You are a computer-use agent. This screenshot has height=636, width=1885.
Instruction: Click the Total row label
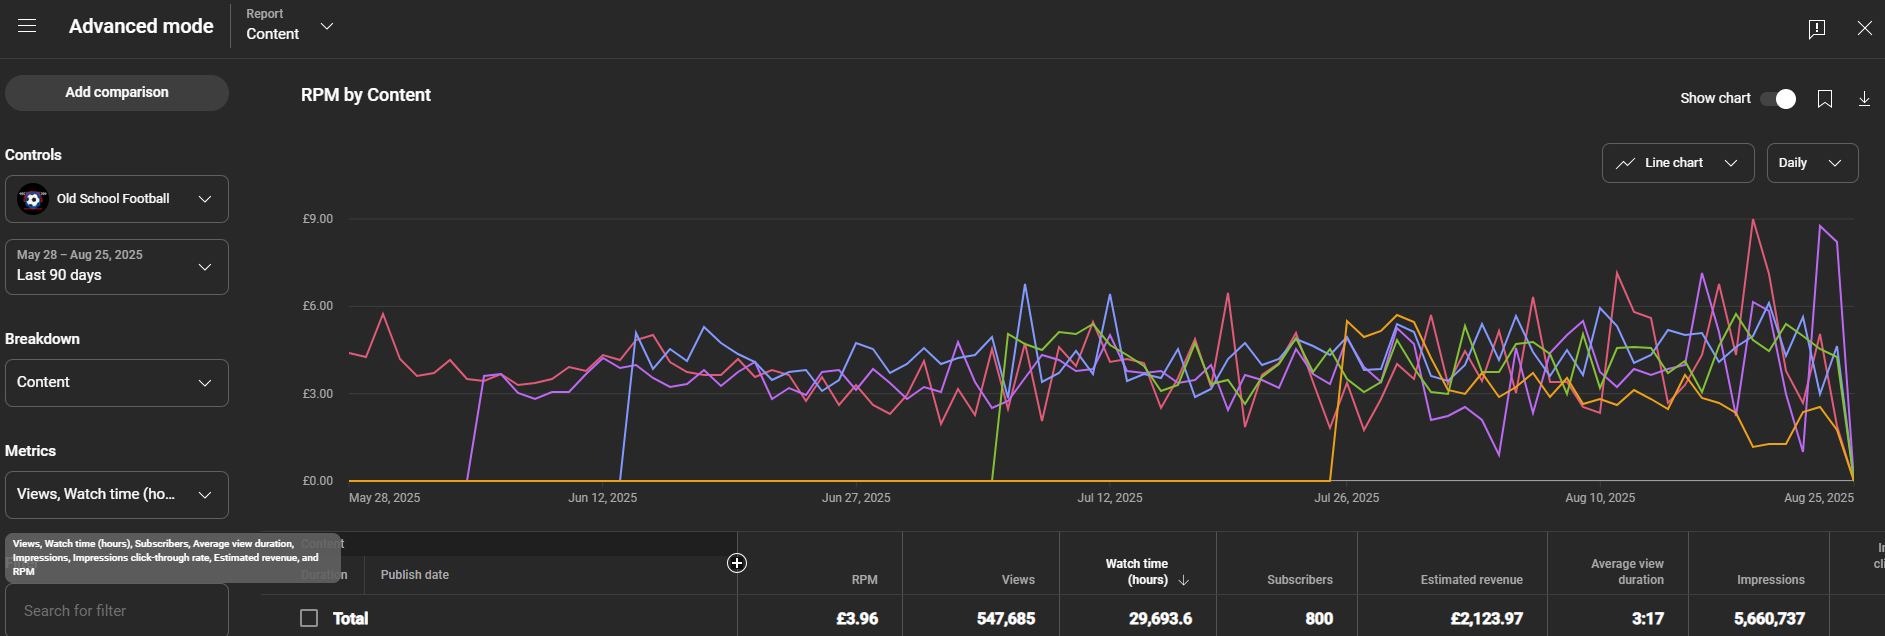350,619
